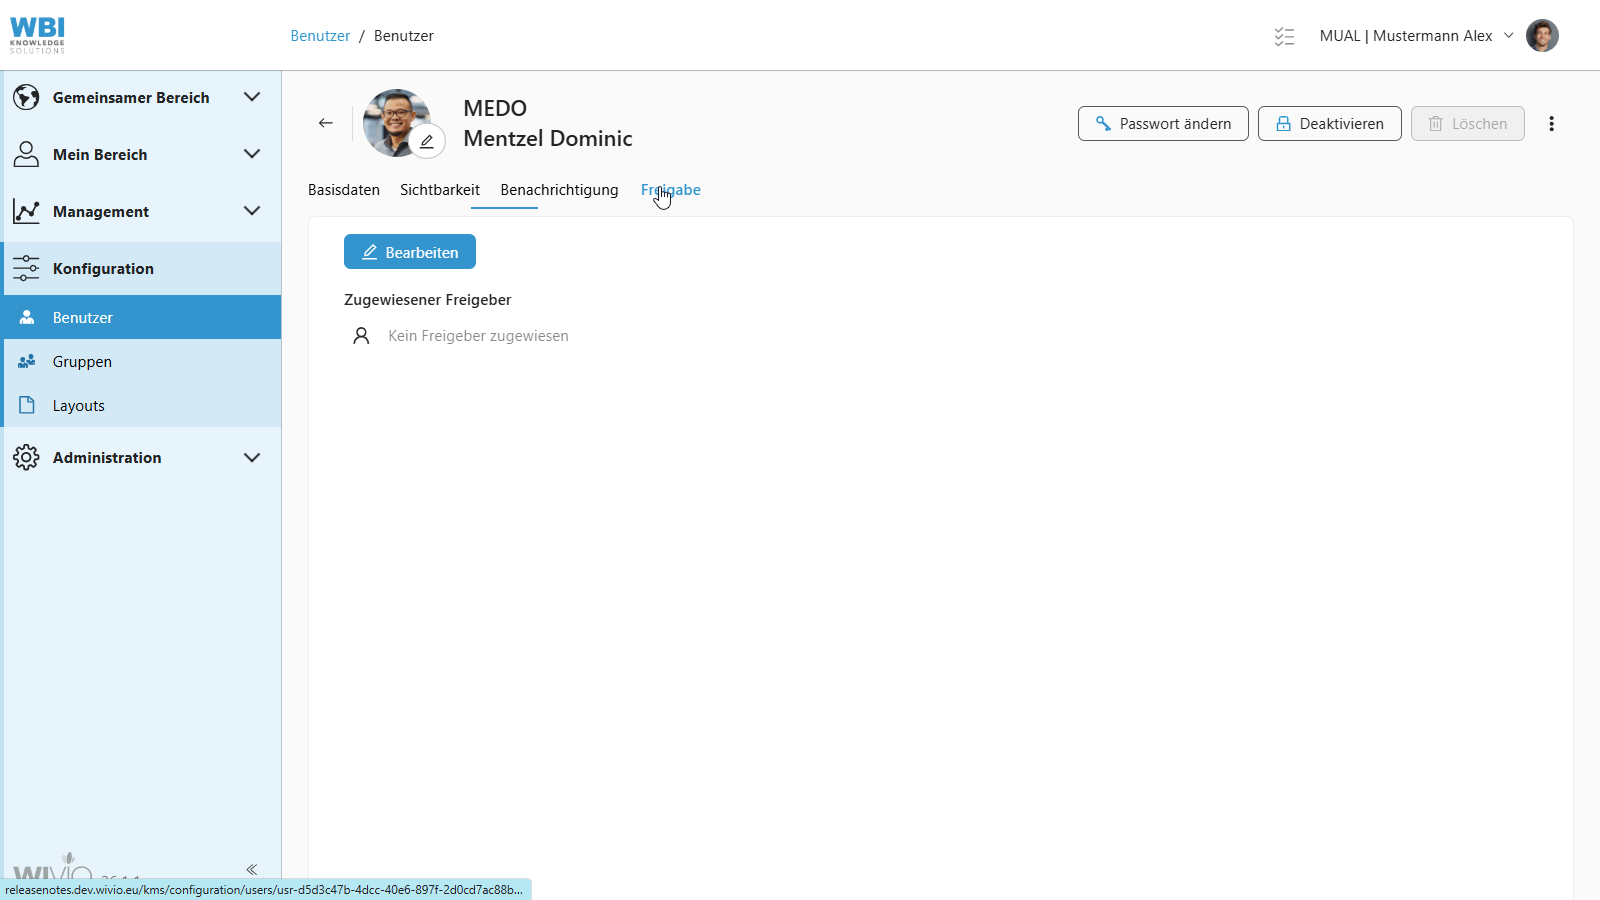
Task: Click the Passwort ändern button
Action: coord(1163,124)
